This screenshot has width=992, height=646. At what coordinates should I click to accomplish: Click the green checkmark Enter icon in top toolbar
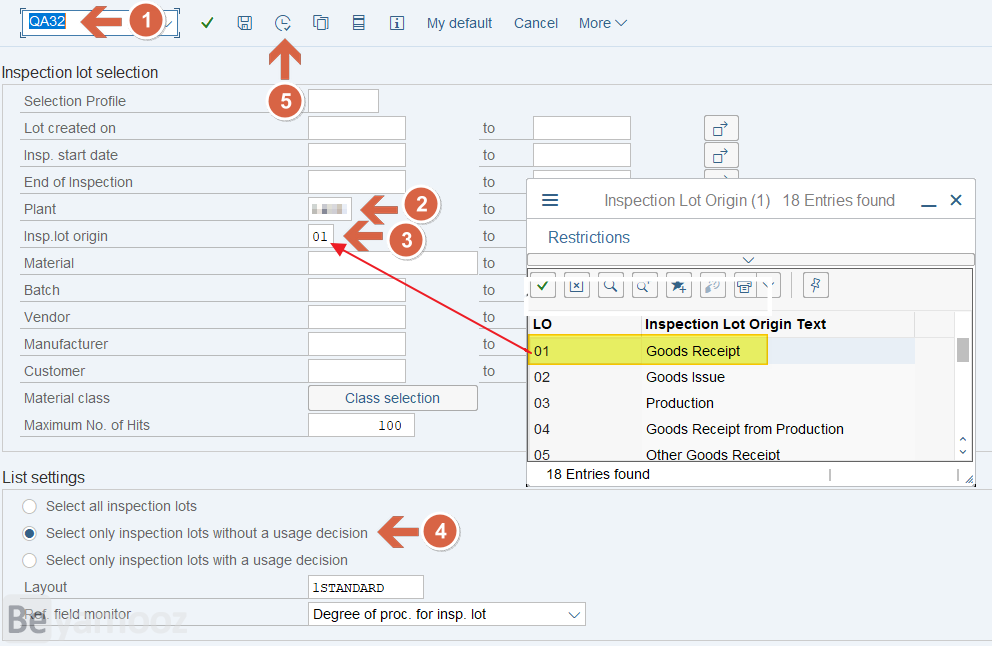pyautogui.click(x=207, y=23)
